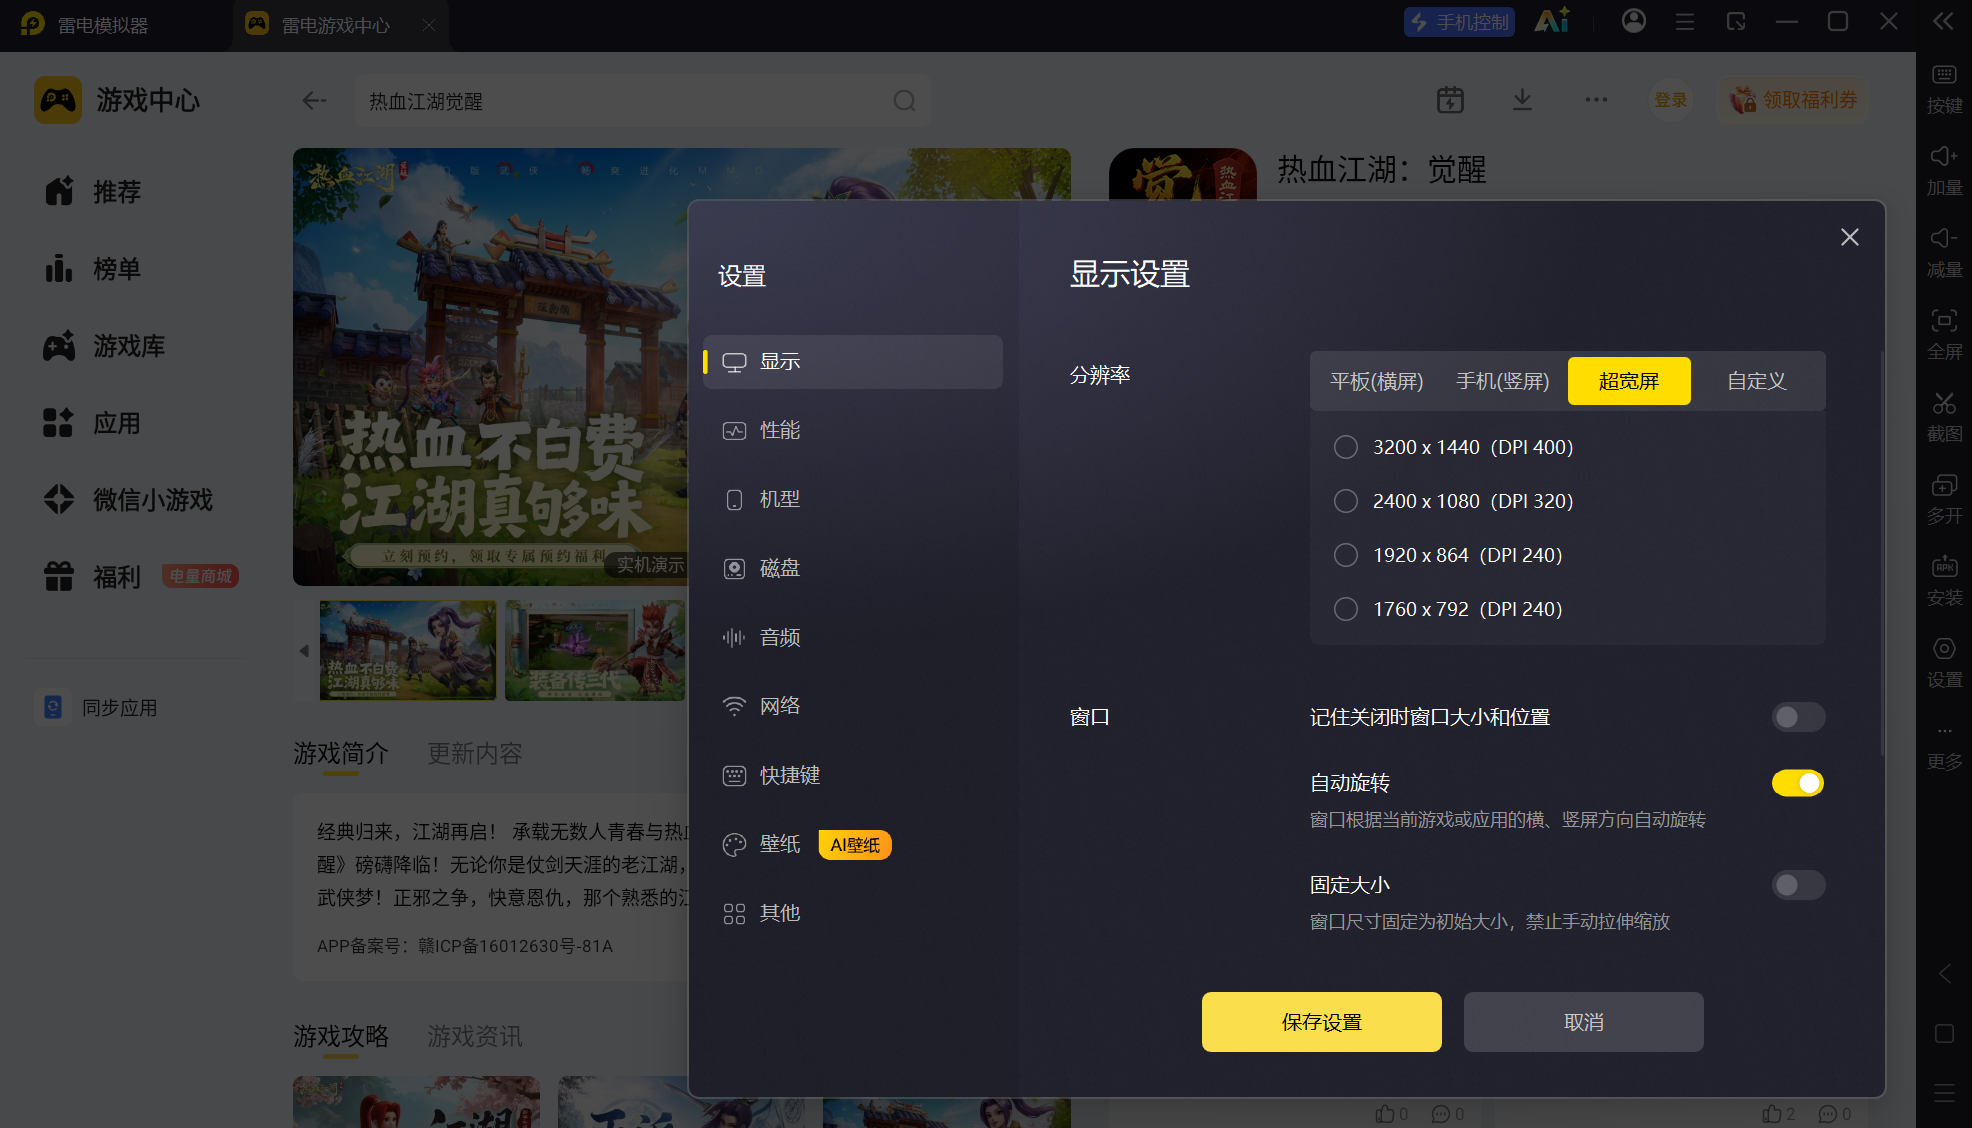Select the first screenshot thumbnail below banner
The width and height of the screenshot is (1972, 1128).
point(408,650)
